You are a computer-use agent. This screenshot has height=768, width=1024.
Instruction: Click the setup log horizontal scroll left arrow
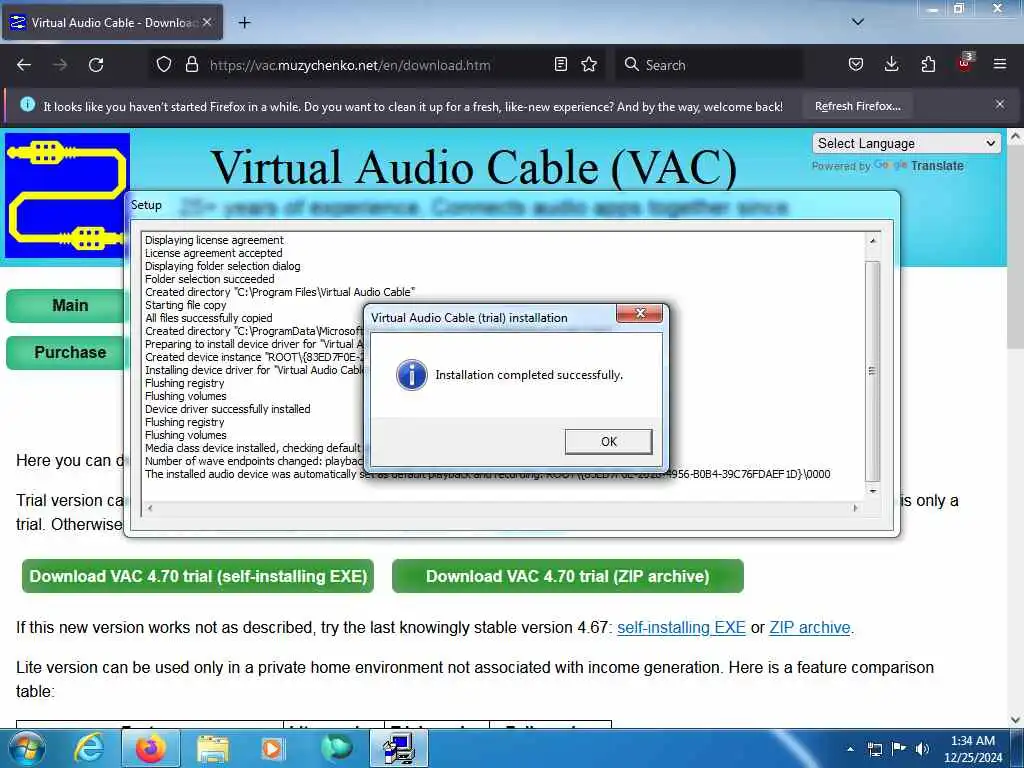point(150,508)
